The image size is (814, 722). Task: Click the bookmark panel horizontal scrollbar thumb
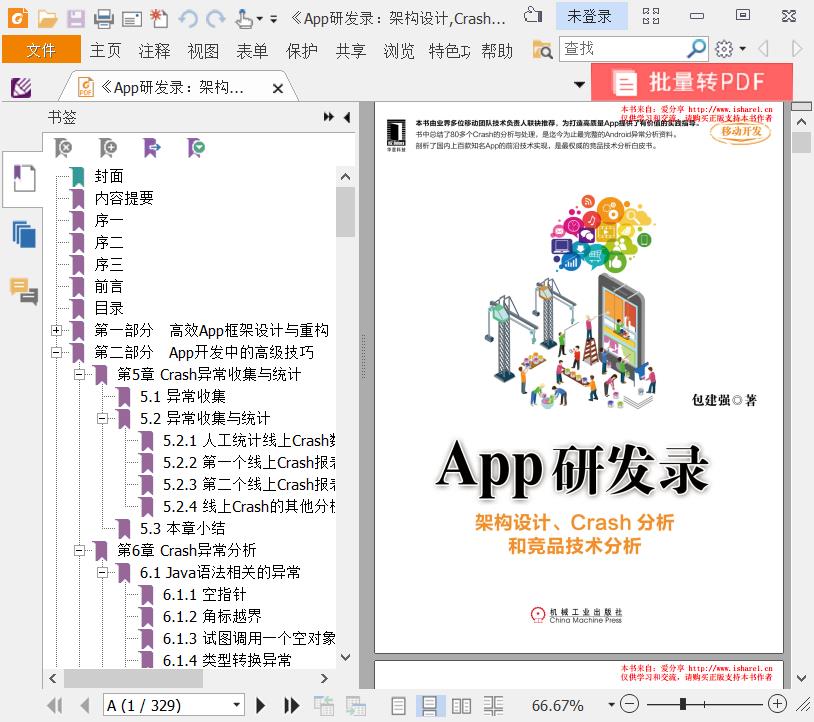133,678
